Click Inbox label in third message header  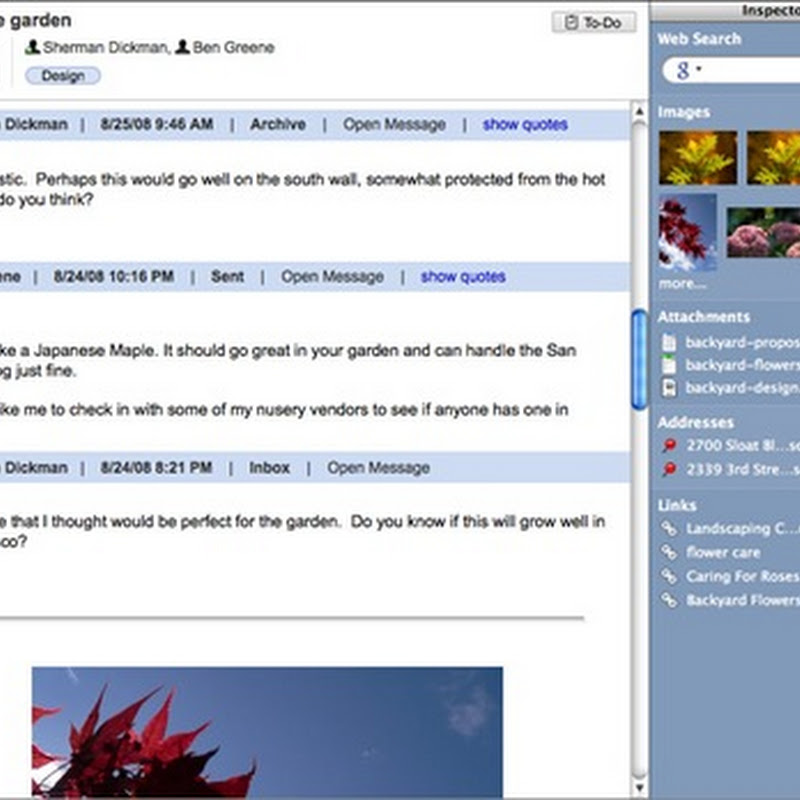pyautogui.click(x=269, y=467)
